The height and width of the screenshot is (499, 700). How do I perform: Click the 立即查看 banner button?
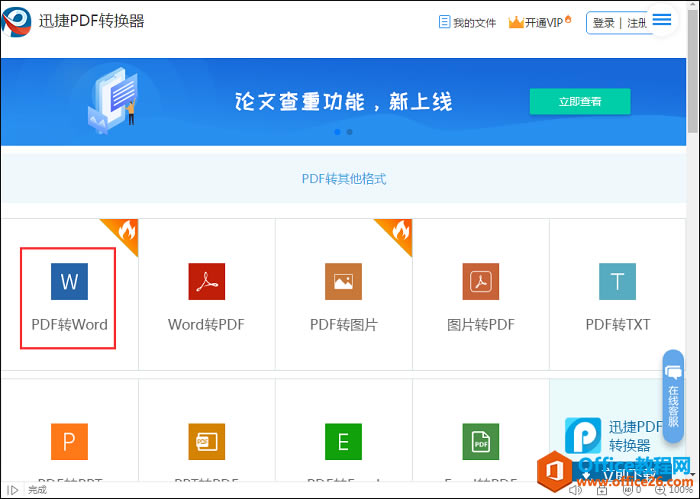pyautogui.click(x=580, y=101)
